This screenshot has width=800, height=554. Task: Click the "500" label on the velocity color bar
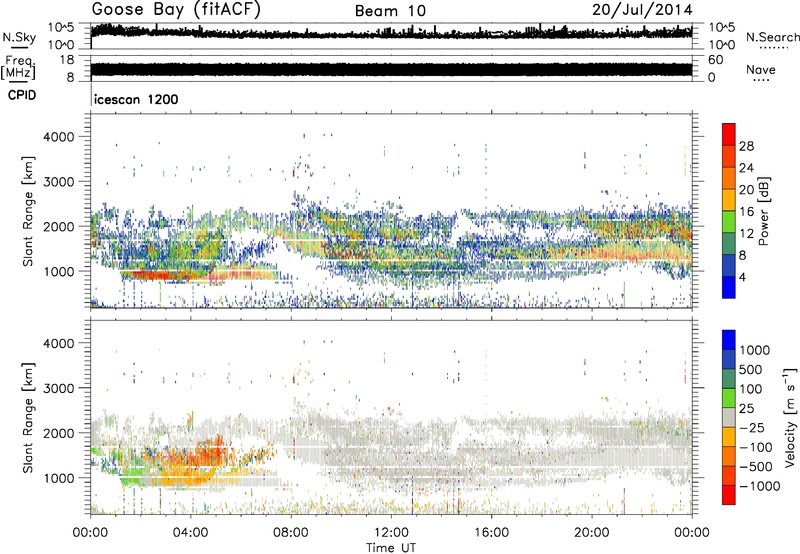(750, 370)
